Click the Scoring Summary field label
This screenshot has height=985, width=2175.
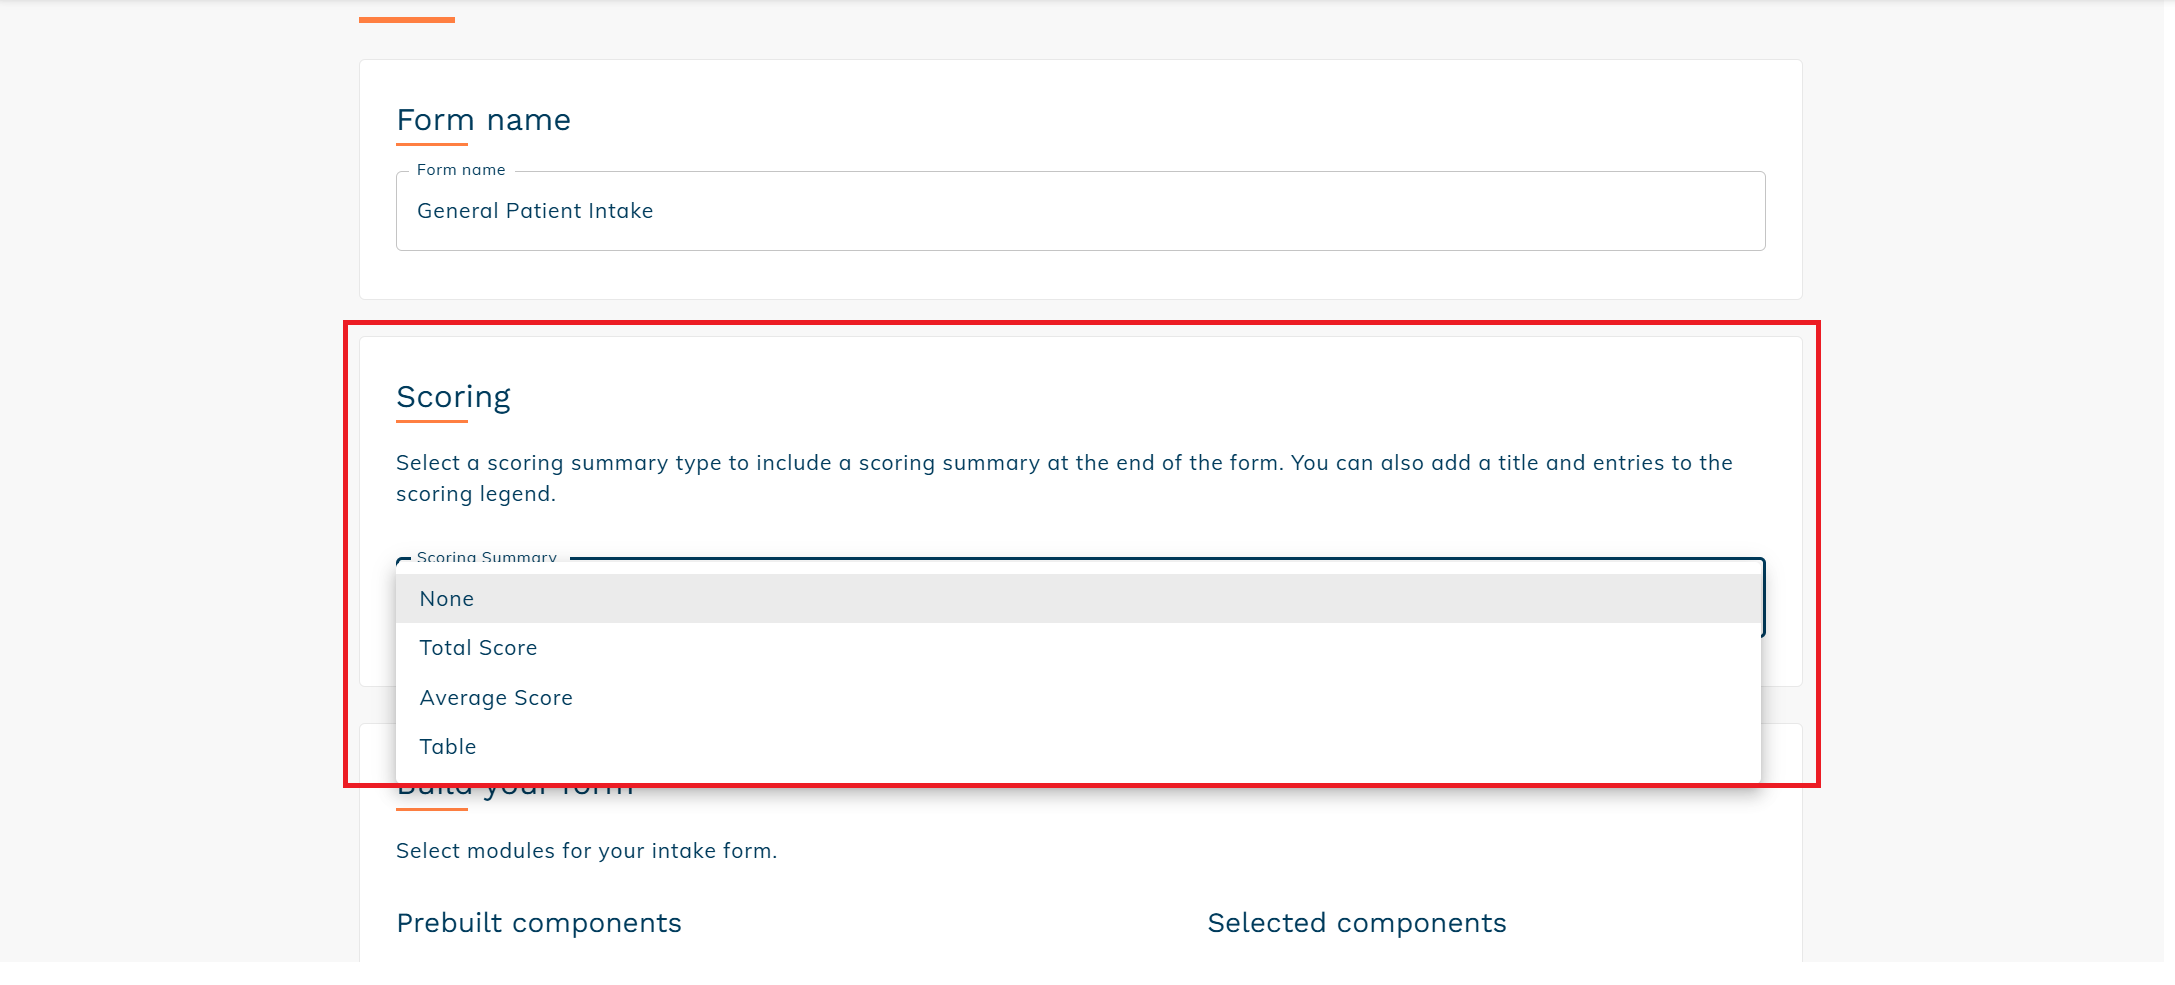486,558
